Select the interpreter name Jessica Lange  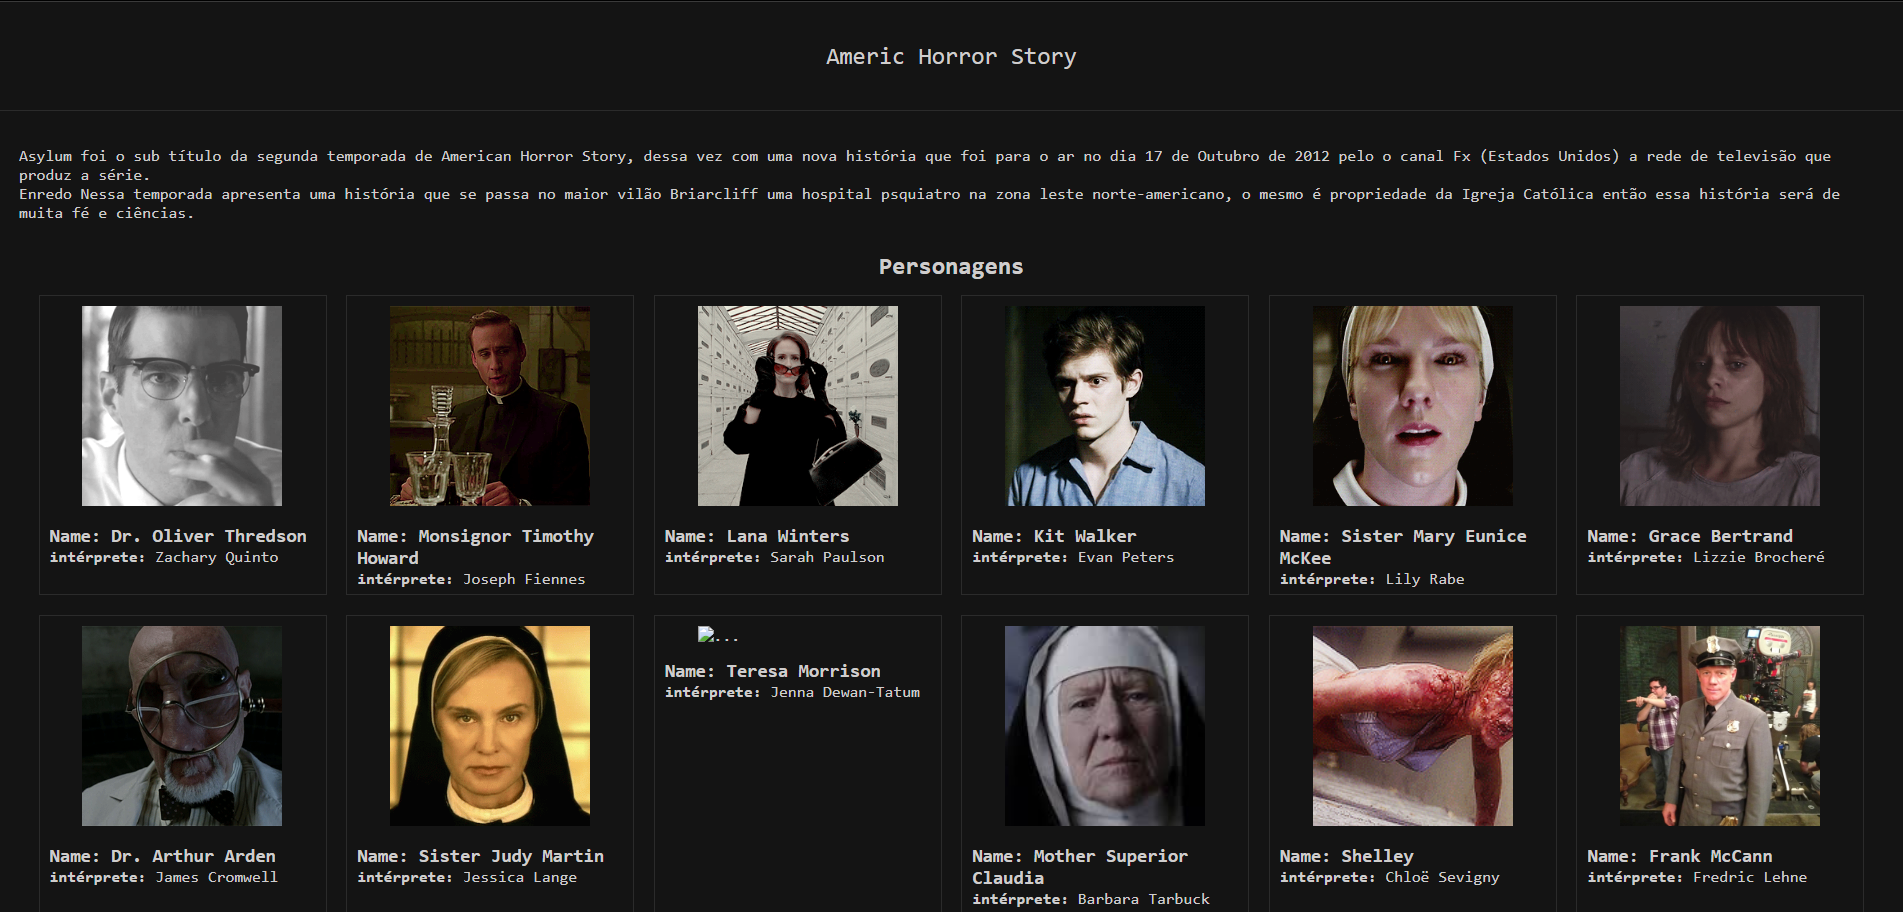pos(520,877)
